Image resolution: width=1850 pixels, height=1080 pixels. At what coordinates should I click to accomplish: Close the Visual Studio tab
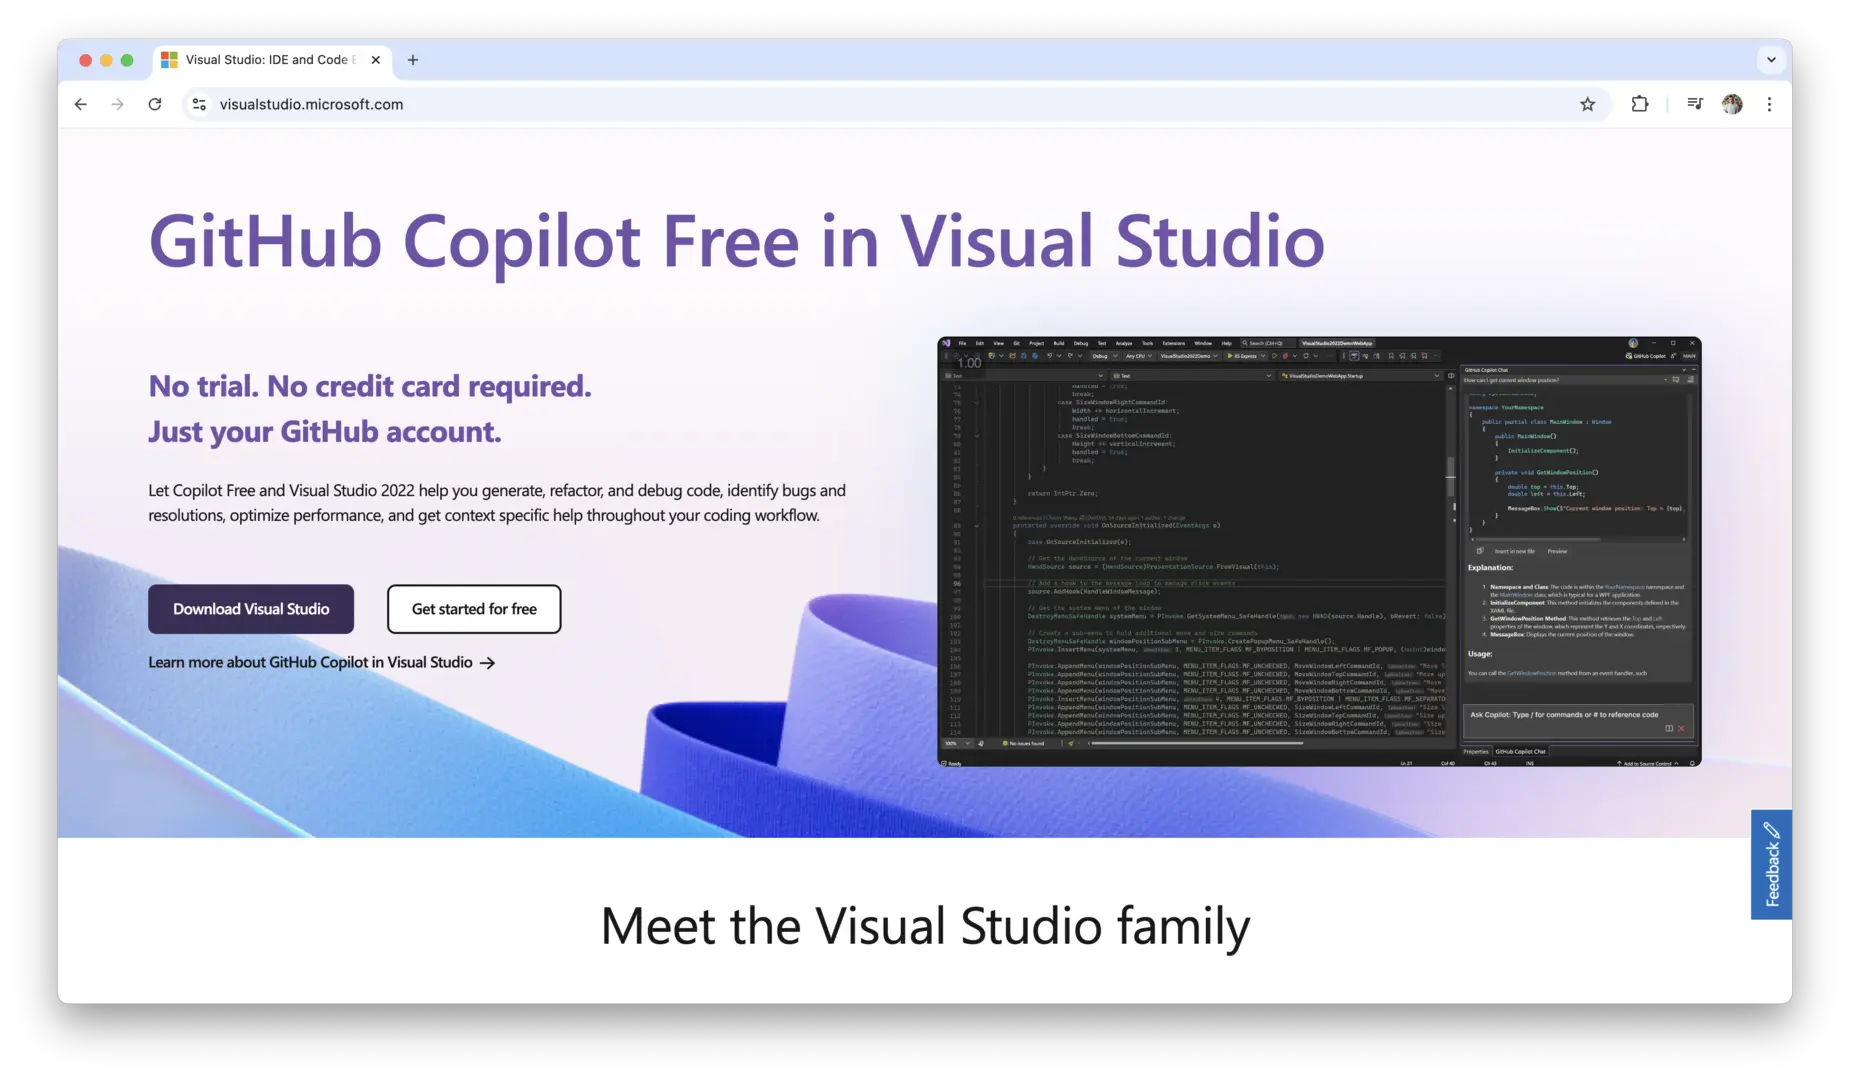point(376,60)
